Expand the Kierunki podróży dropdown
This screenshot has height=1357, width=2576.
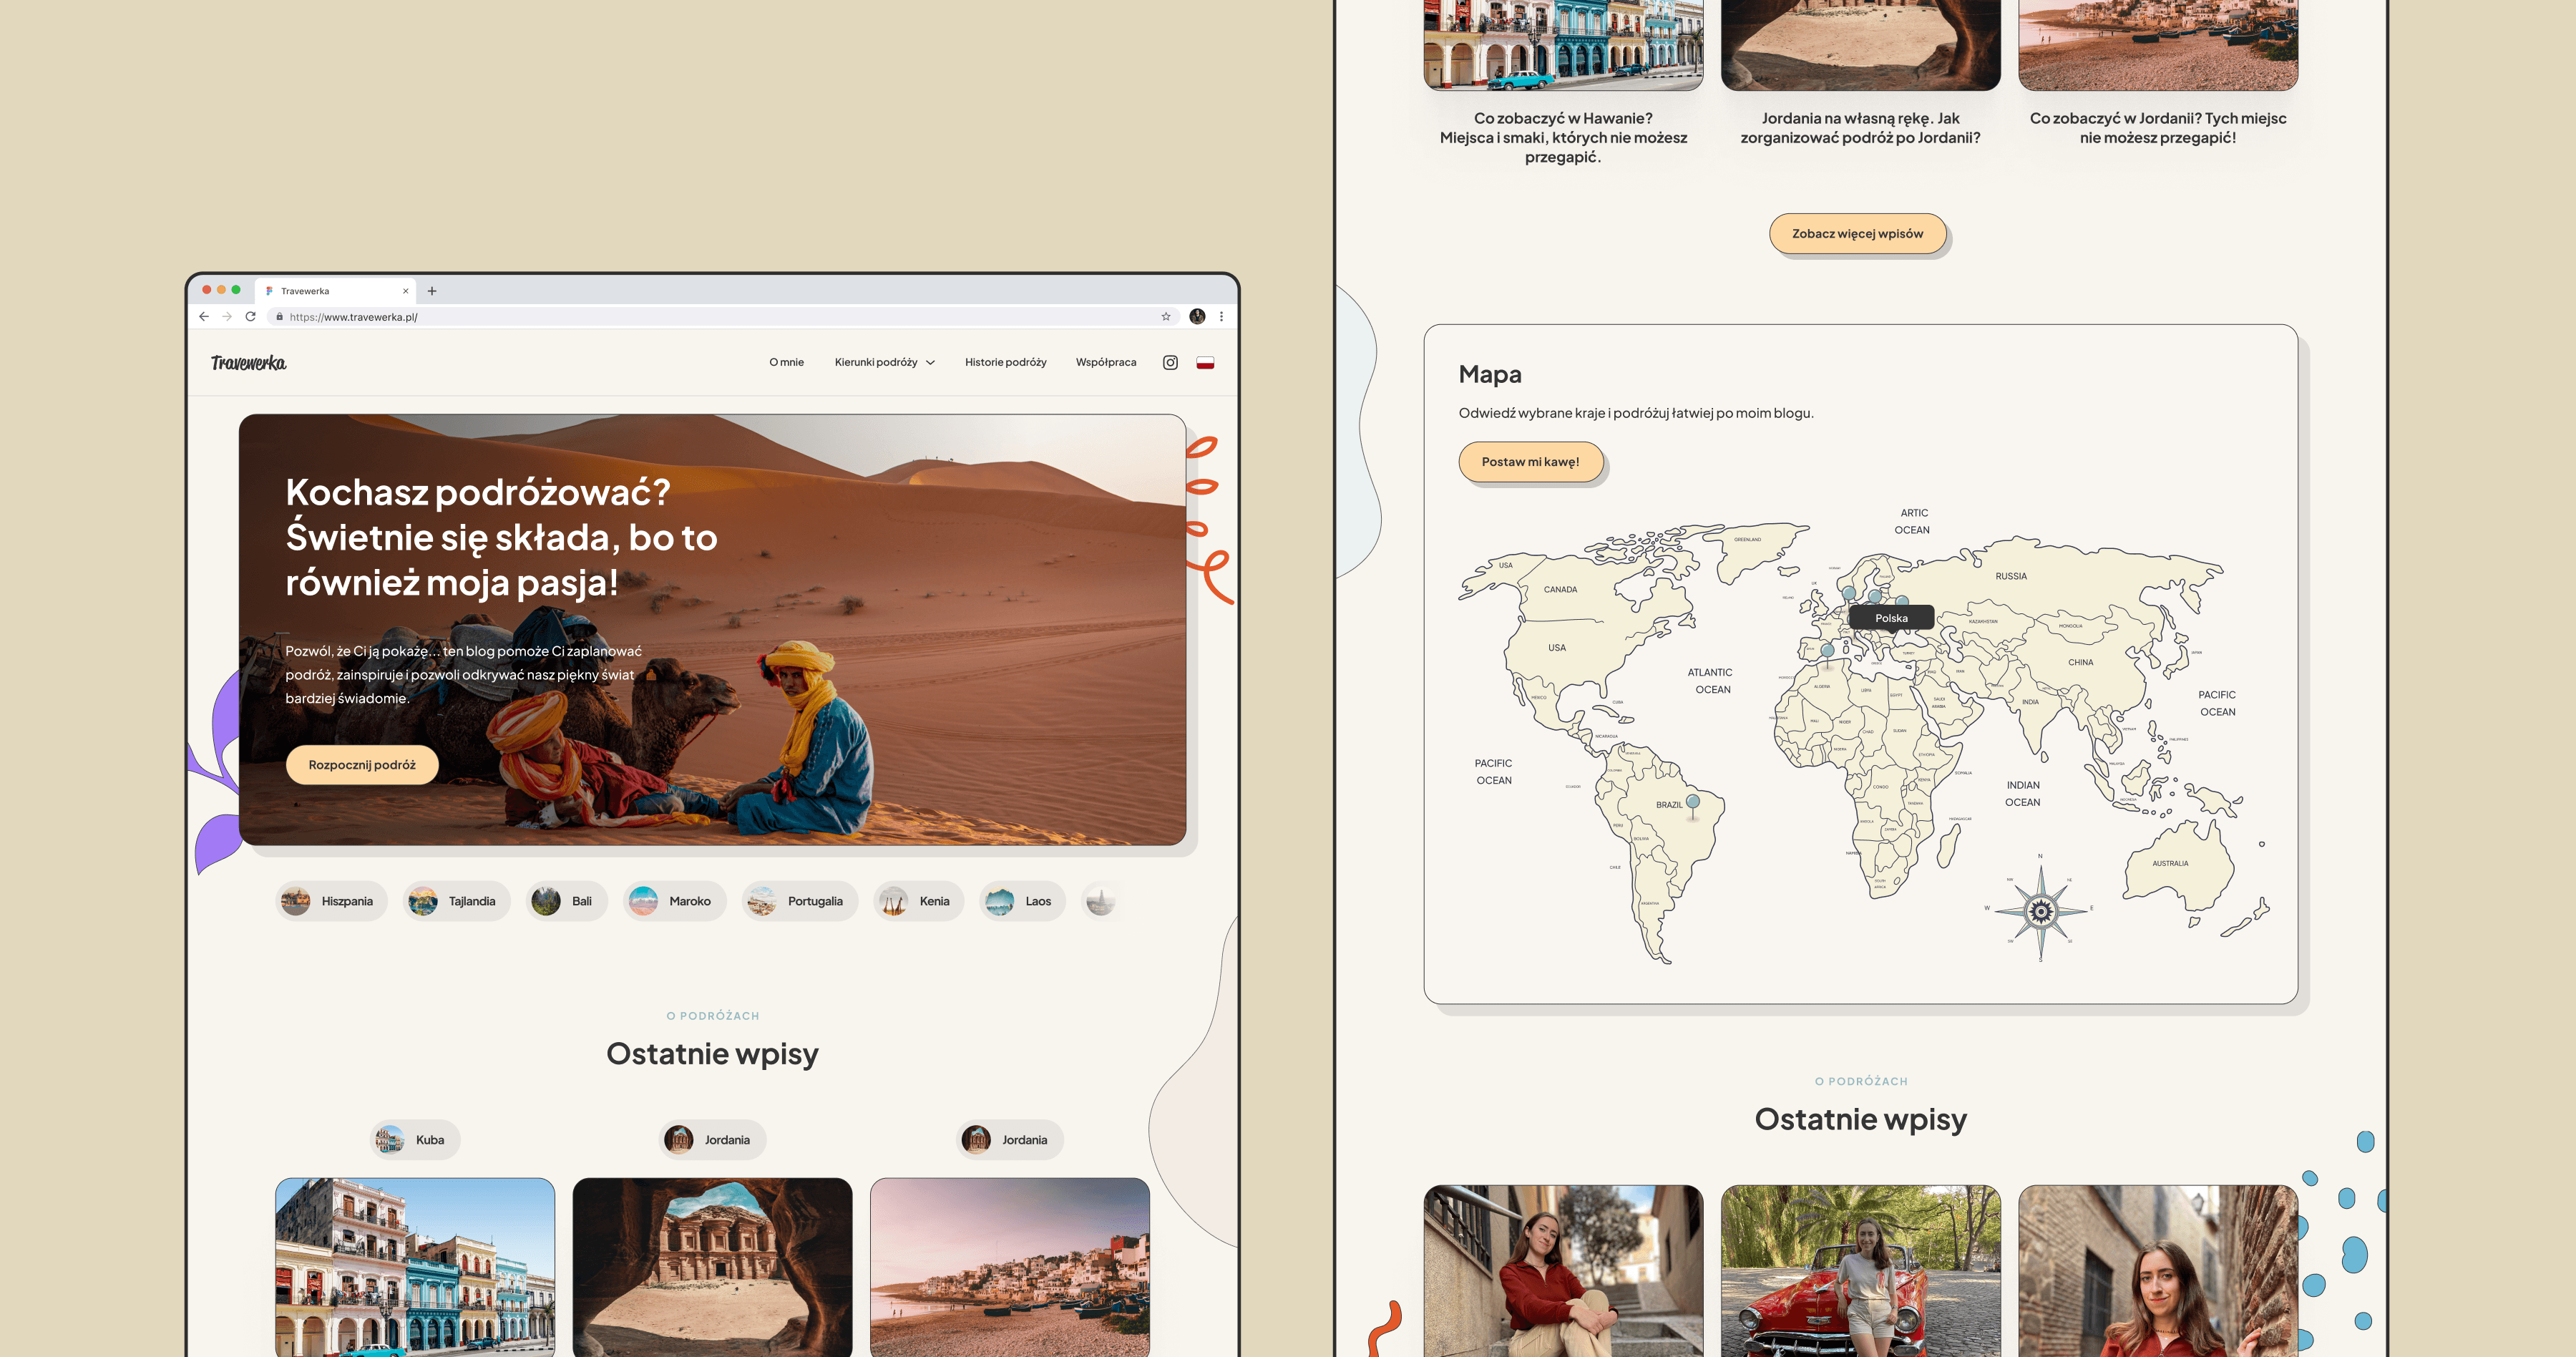884,362
